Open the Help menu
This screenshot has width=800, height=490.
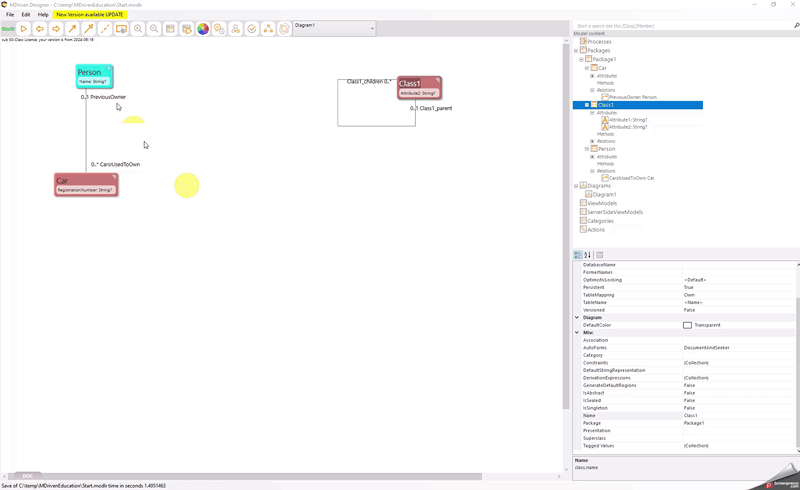[43, 15]
